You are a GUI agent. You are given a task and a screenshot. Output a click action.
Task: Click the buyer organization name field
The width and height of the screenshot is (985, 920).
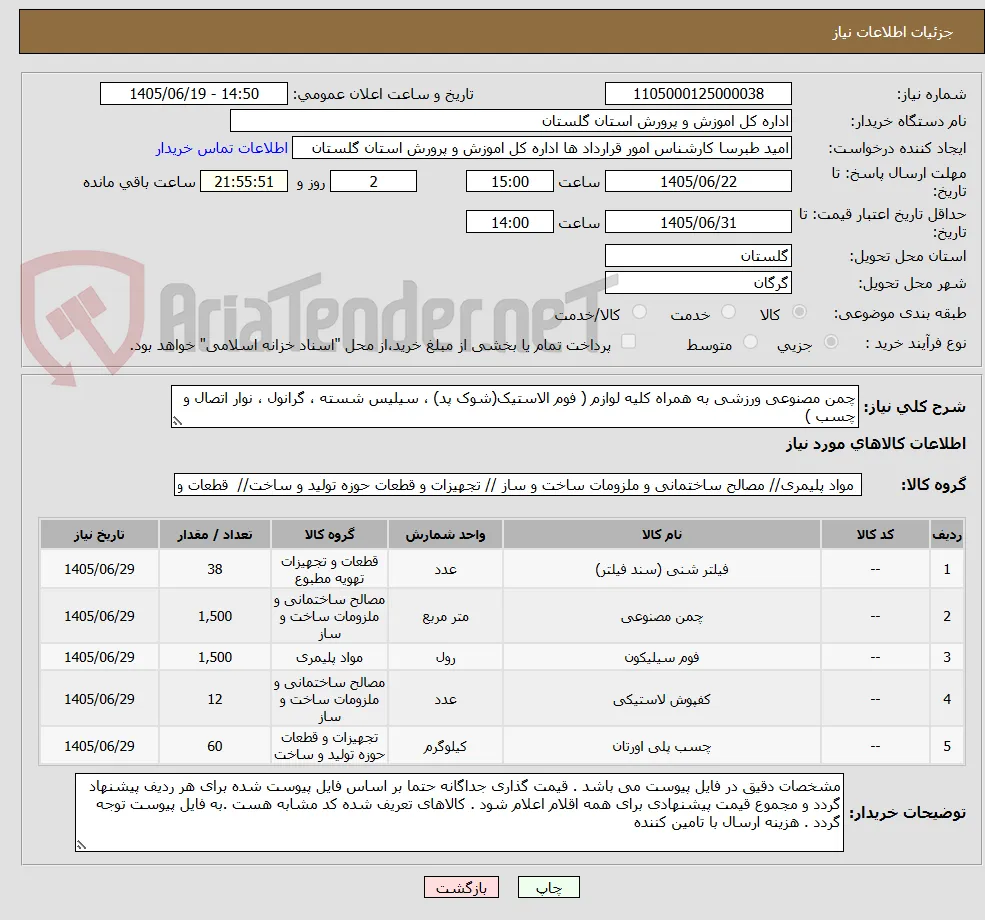pos(511,121)
